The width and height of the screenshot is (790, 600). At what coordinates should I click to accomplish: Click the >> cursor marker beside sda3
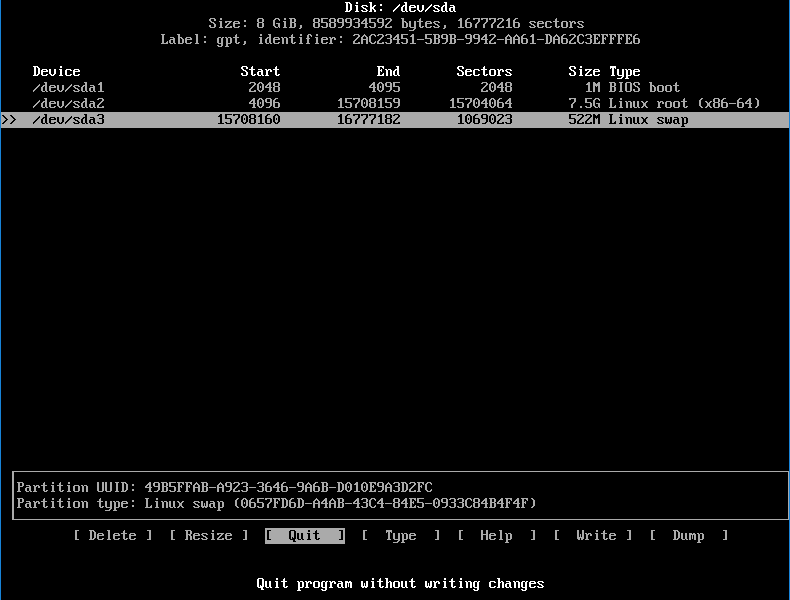(x=9, y=119)
